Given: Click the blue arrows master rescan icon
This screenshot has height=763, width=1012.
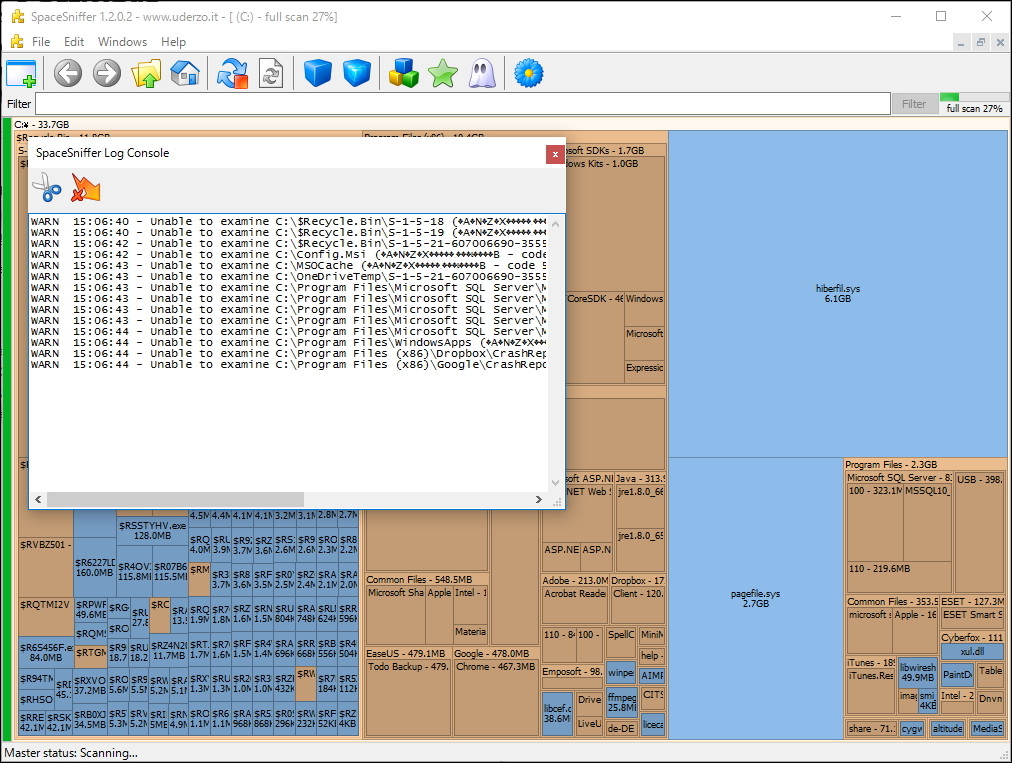Looking at the screenshot, I should [232, 73].
